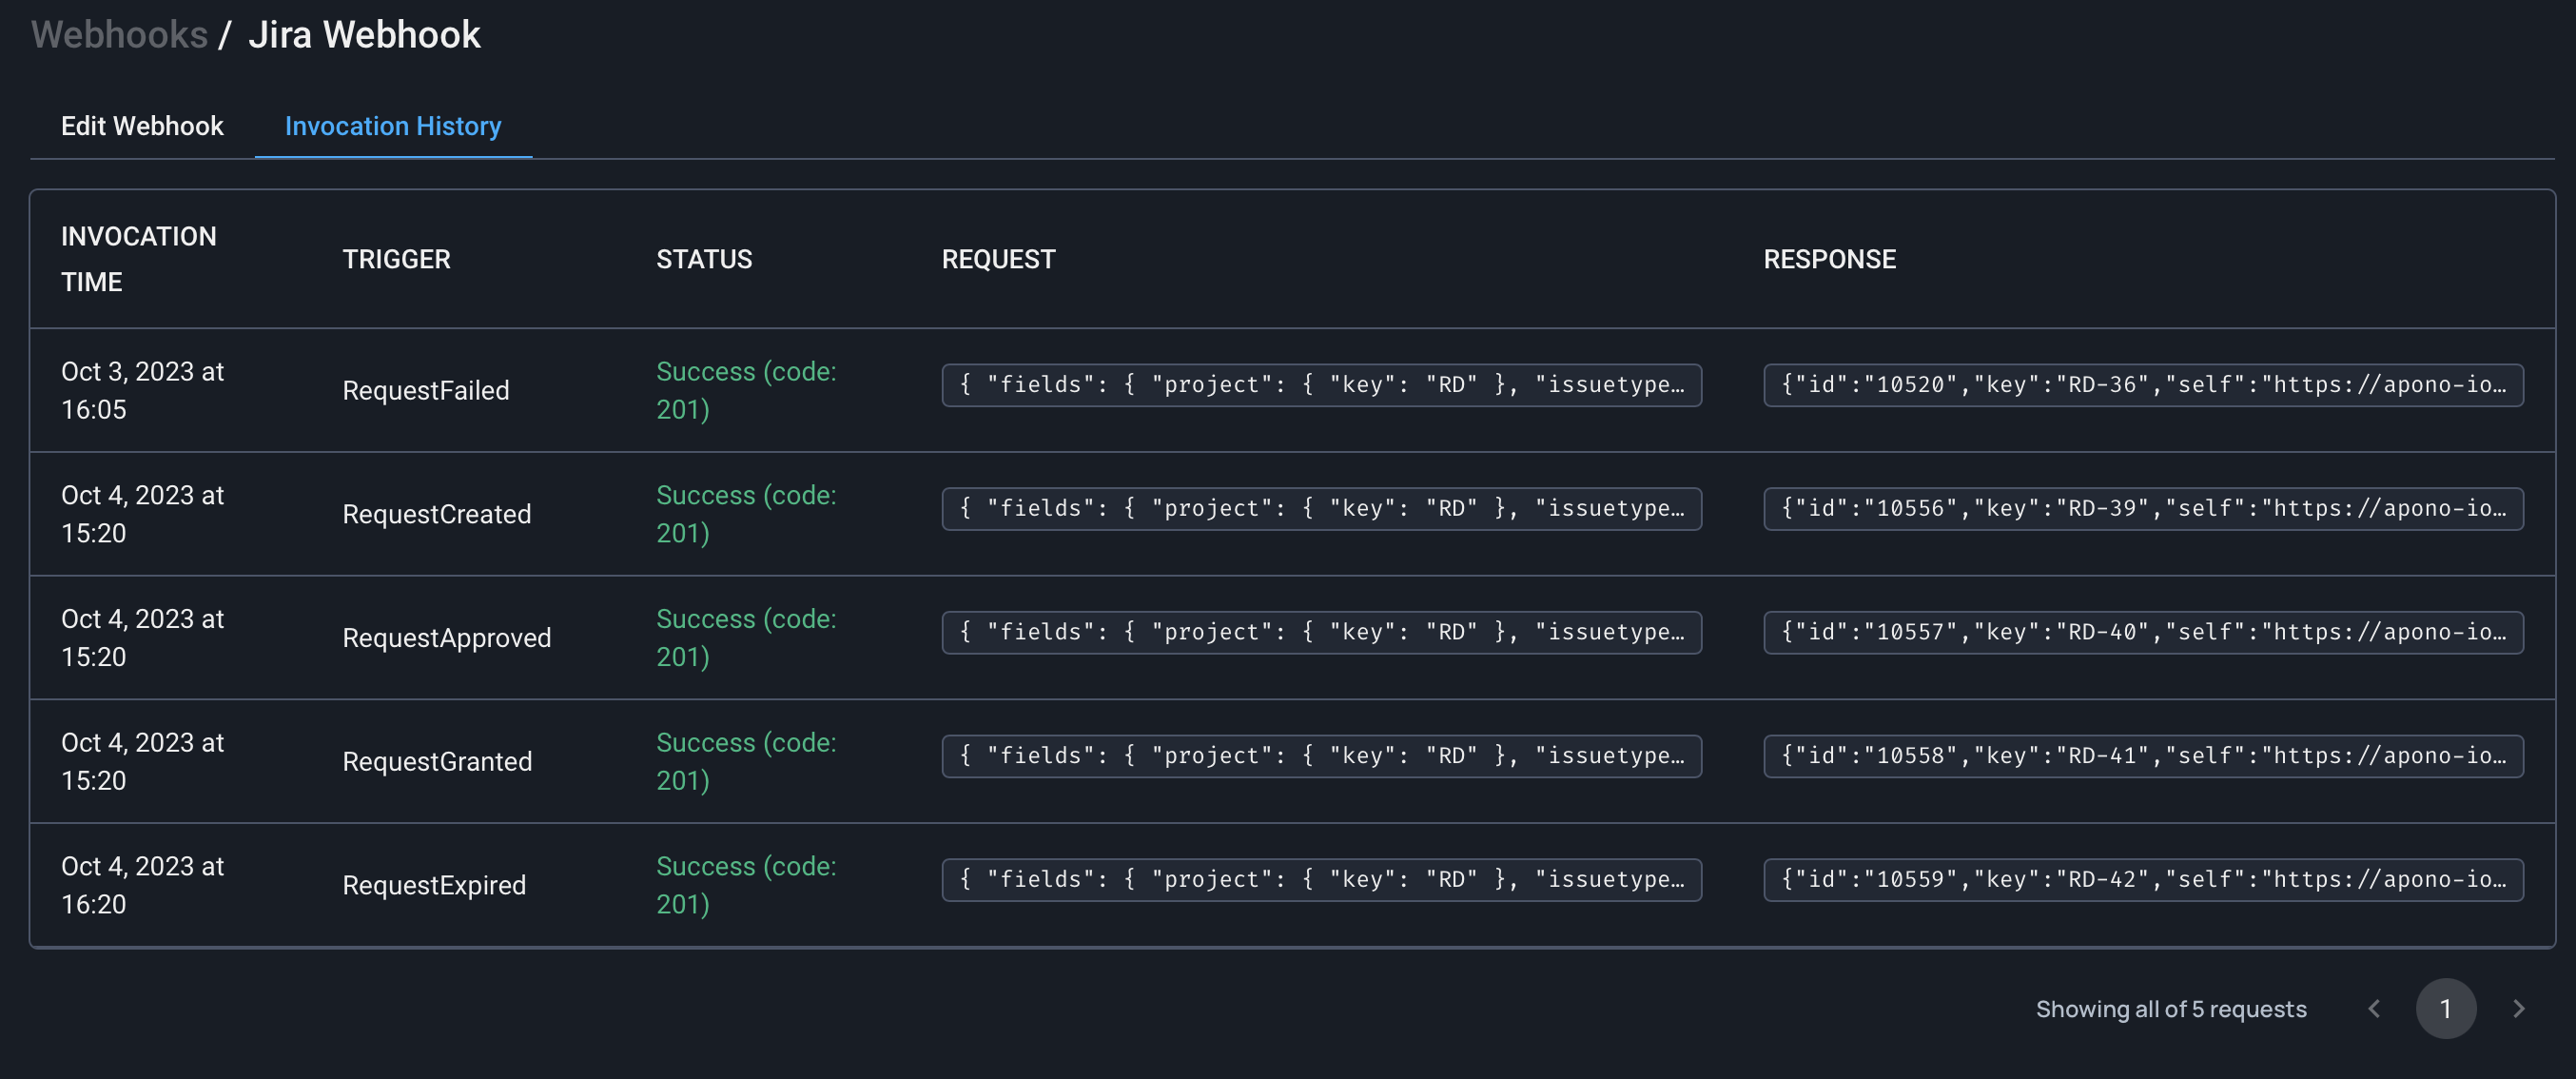The image size is (2576, 1079).
Task: Go to next page arrow
Action: pos(2518,1008)
